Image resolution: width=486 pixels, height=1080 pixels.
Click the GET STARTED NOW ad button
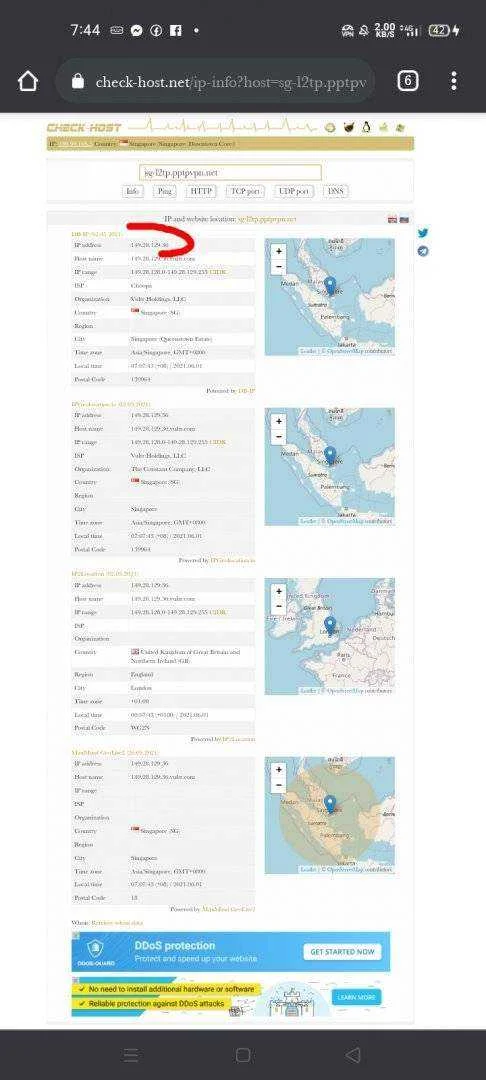(x=342, y=951)
